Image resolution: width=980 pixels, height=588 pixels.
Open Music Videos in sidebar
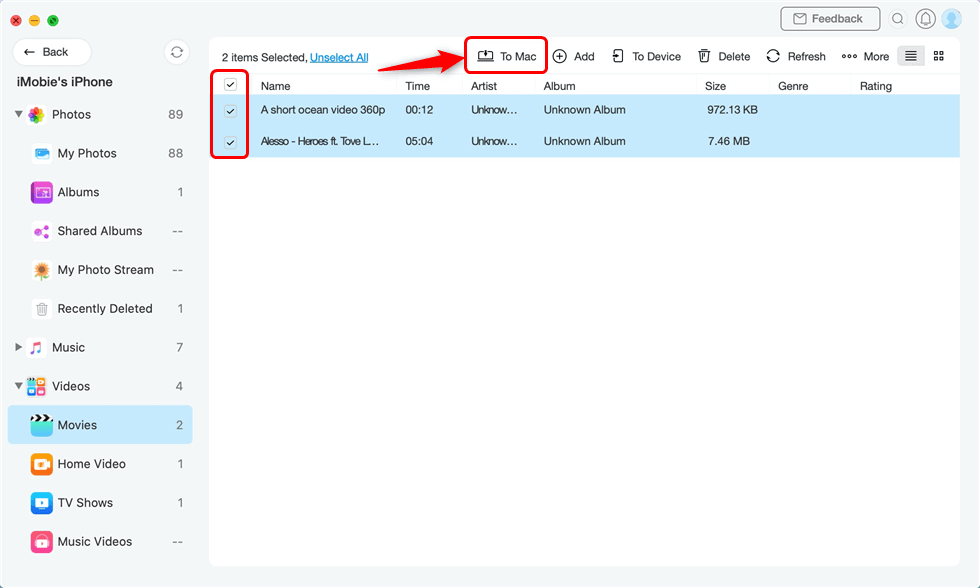100,542
